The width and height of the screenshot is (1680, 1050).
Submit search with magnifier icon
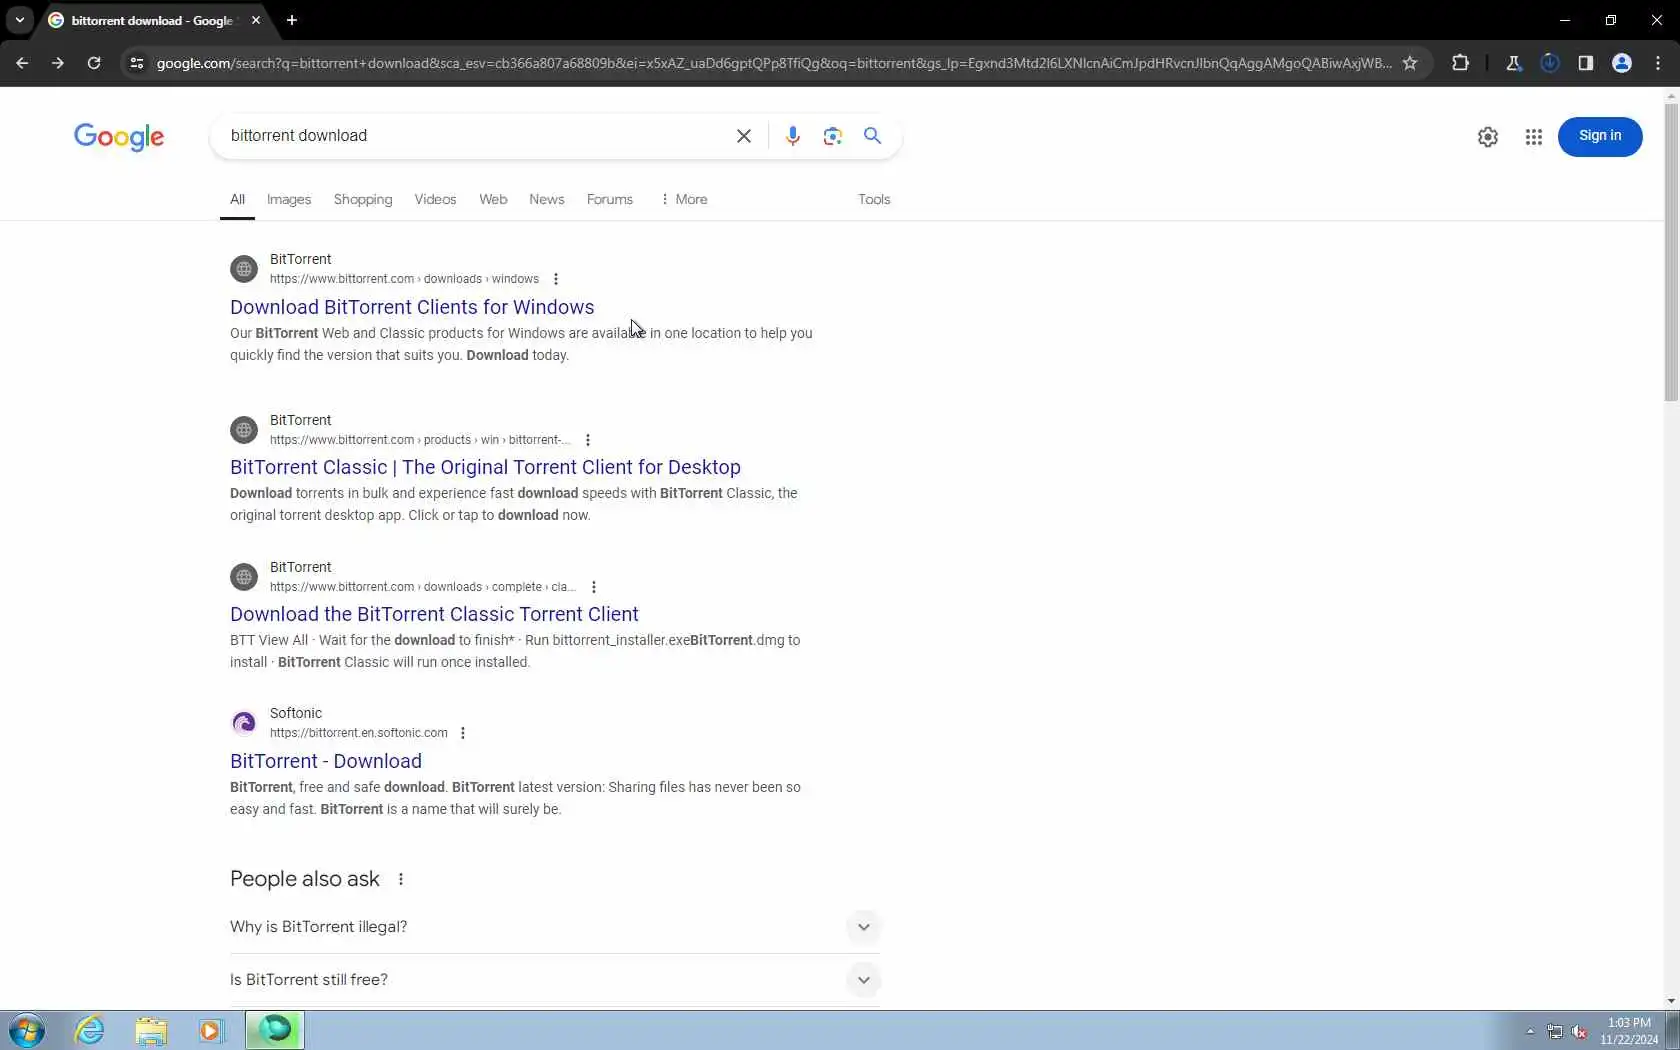[x=872, y=136]
